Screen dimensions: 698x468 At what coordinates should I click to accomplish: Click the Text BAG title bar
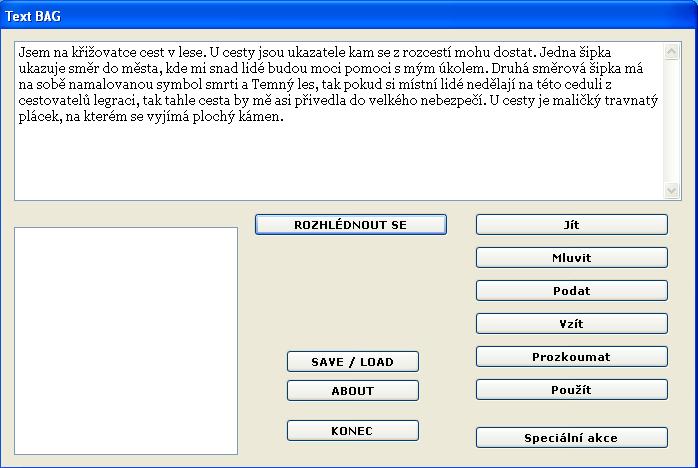click(349, 16)
